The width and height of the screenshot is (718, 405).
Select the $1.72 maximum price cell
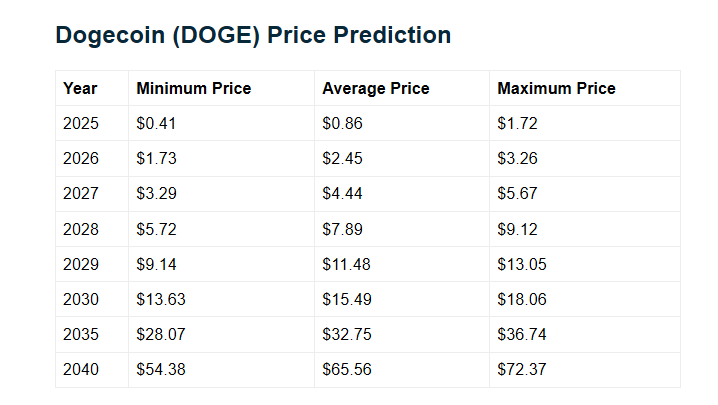(517, 124)
